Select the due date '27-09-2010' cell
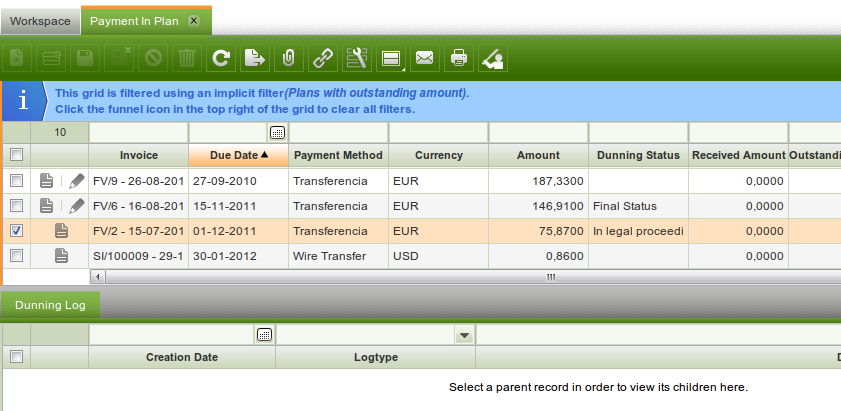 click(239, 181)
